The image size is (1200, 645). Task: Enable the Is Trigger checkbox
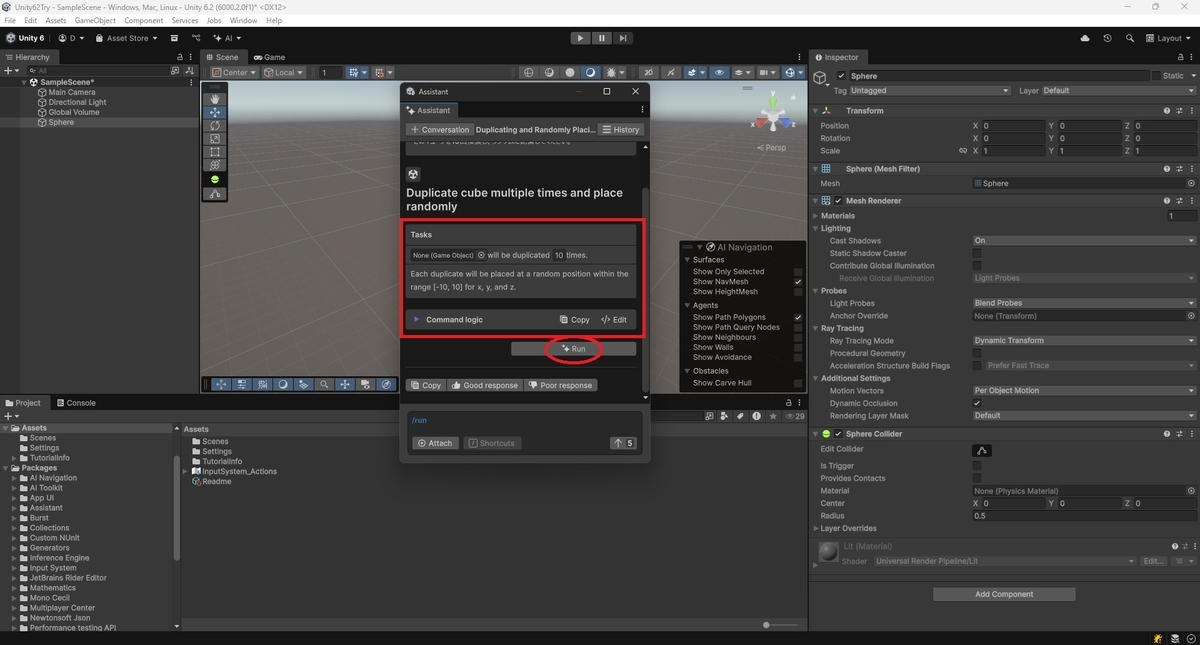click(x=977, y=466)
